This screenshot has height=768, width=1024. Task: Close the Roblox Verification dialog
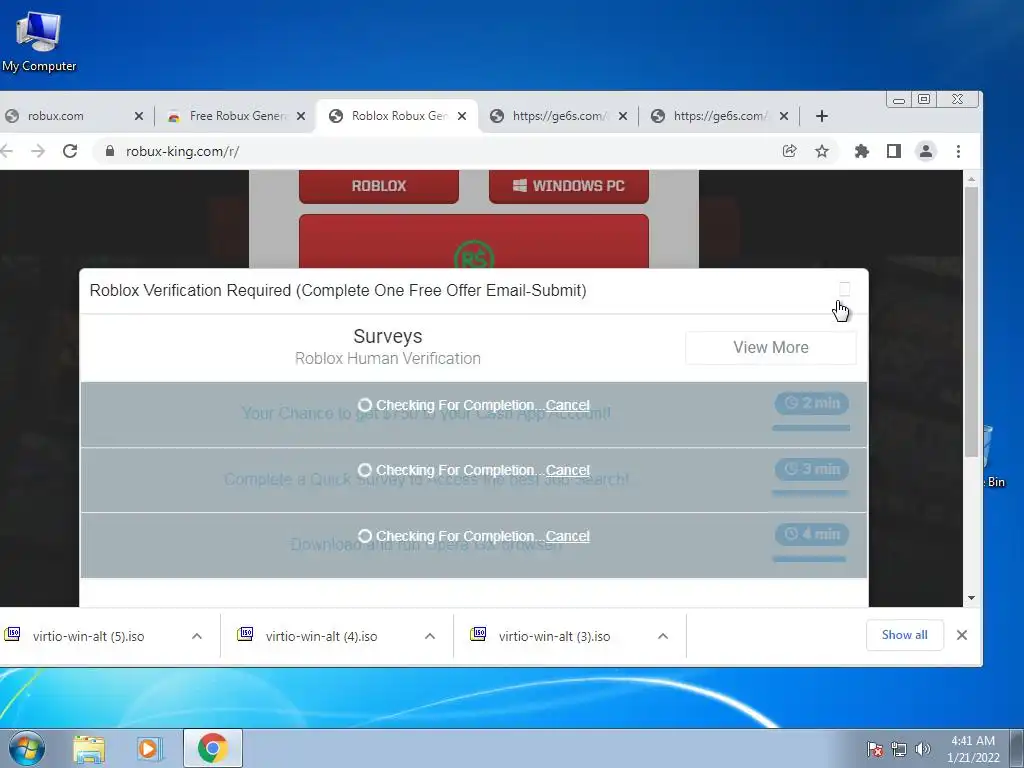click(x=844, y=289)
